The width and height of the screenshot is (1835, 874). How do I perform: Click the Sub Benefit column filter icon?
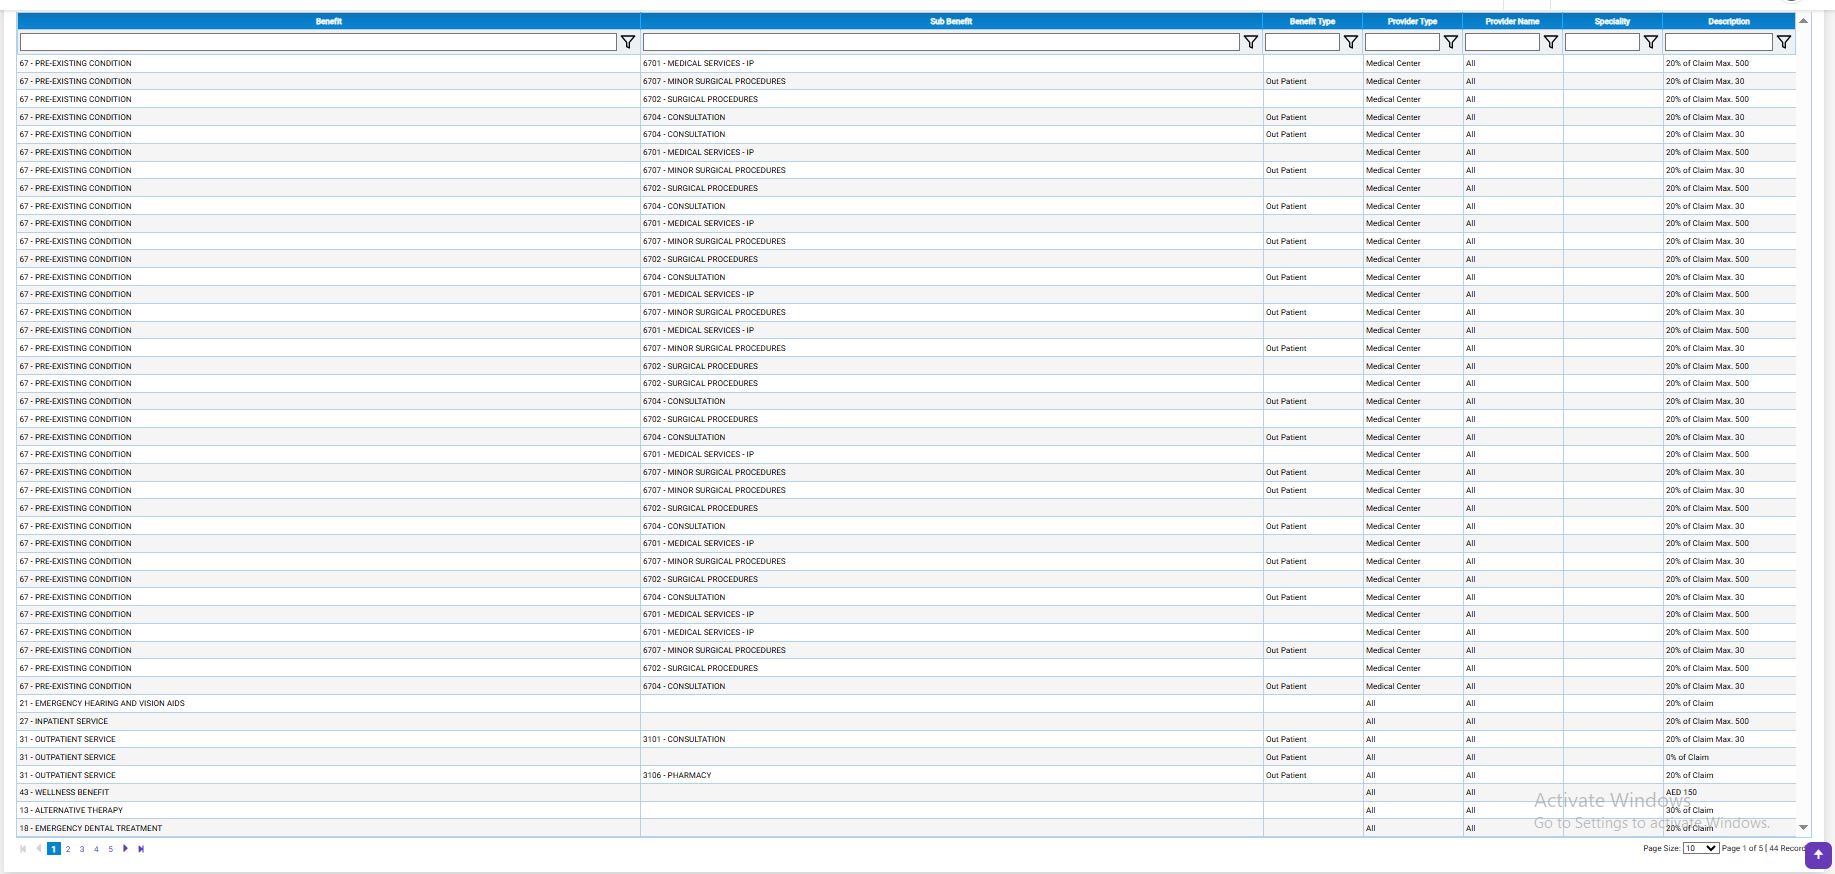[1250, 42]
